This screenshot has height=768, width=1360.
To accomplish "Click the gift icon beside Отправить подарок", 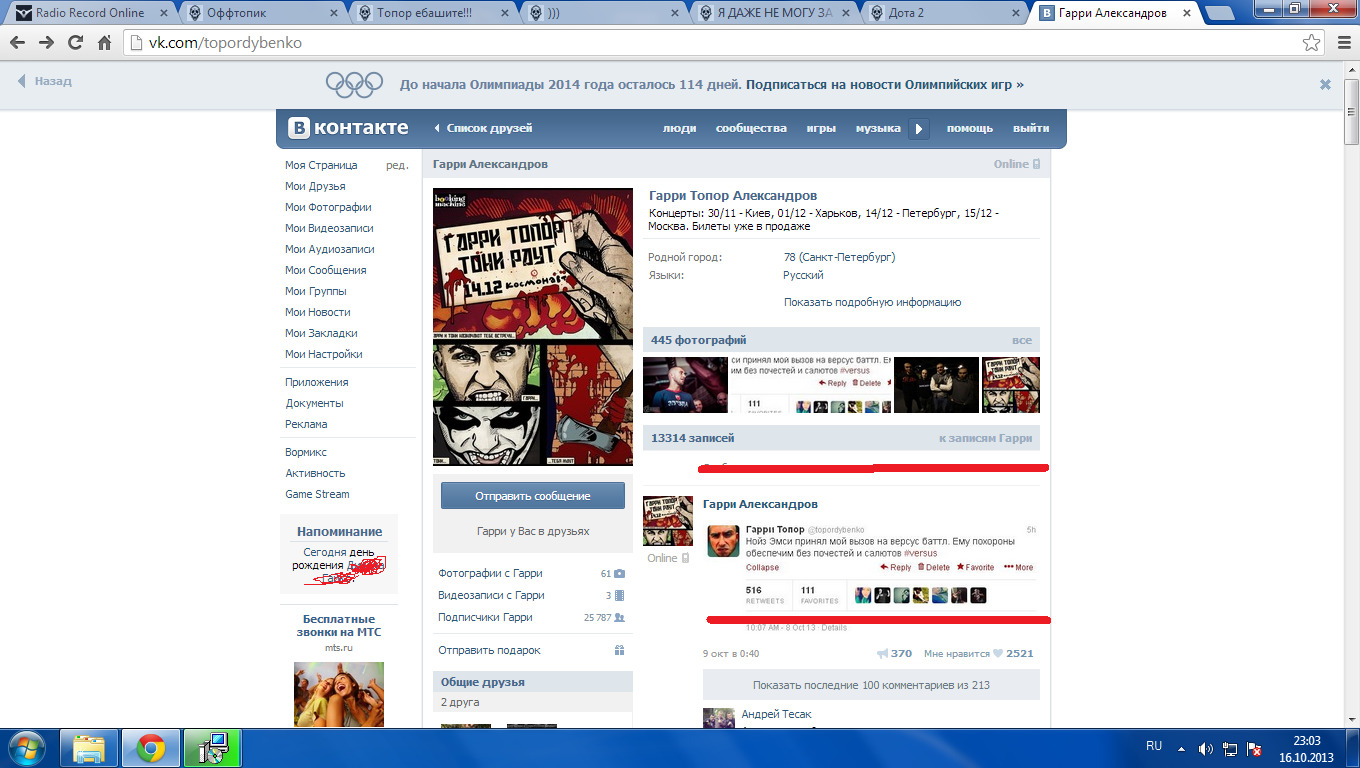I will [620, 650].
